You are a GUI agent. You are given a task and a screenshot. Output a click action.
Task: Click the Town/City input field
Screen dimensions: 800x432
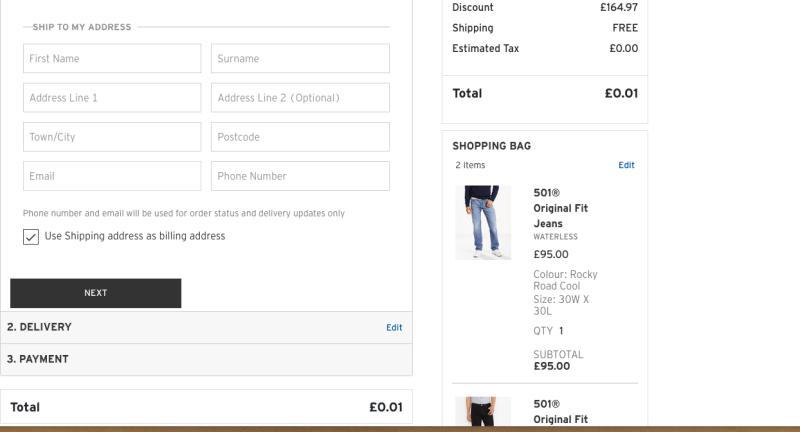coord(112,137)
